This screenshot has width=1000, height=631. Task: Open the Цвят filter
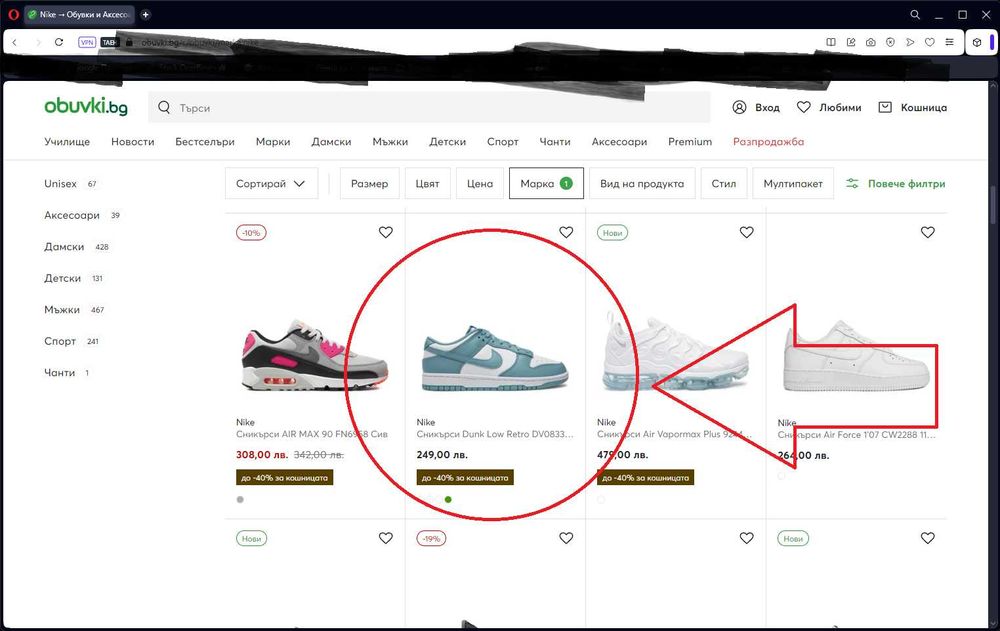427,184
